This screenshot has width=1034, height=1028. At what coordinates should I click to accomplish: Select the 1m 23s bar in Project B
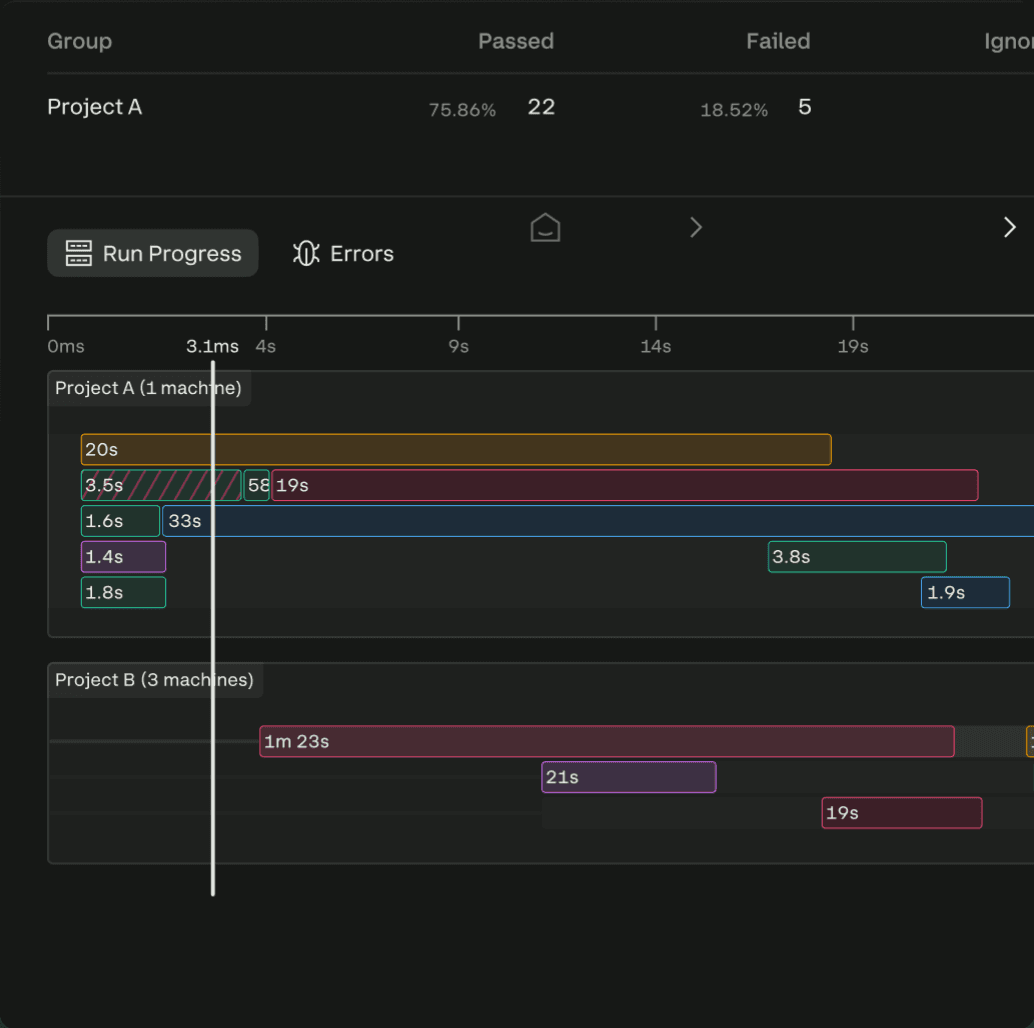coord(607,741)
